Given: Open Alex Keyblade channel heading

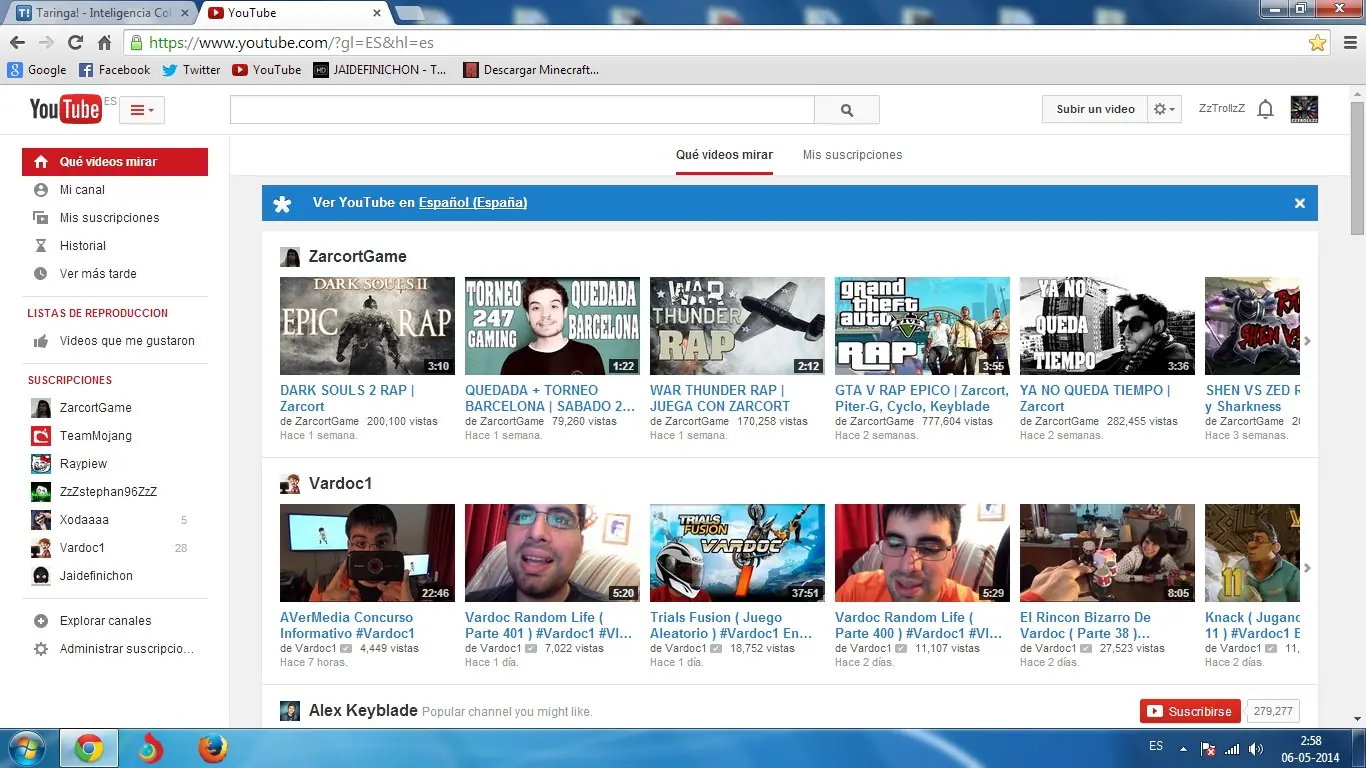Looking at the screenshot, I should click(363, 711).
